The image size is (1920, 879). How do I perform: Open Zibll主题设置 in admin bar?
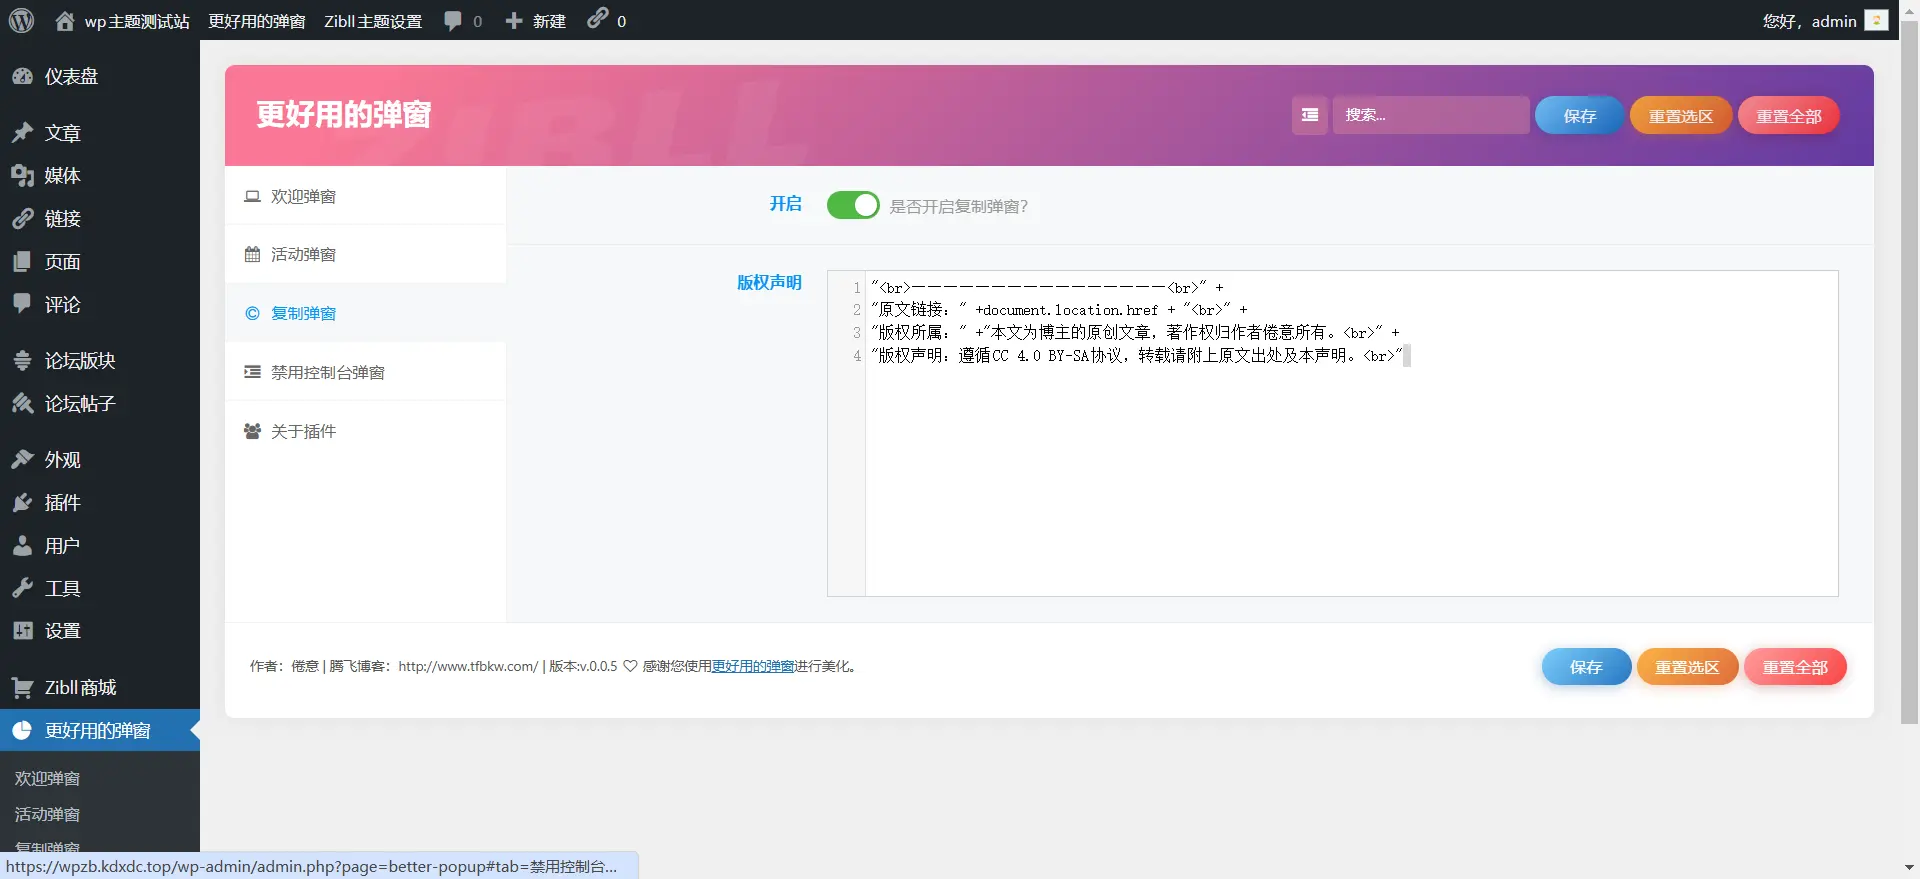[373, 21]
